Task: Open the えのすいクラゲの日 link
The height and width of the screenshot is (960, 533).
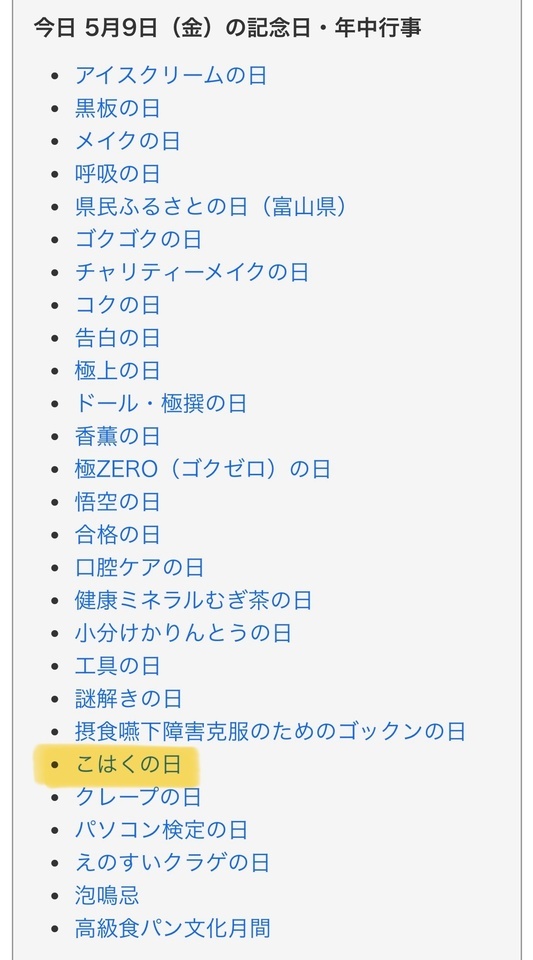Action: coord(173,863)
